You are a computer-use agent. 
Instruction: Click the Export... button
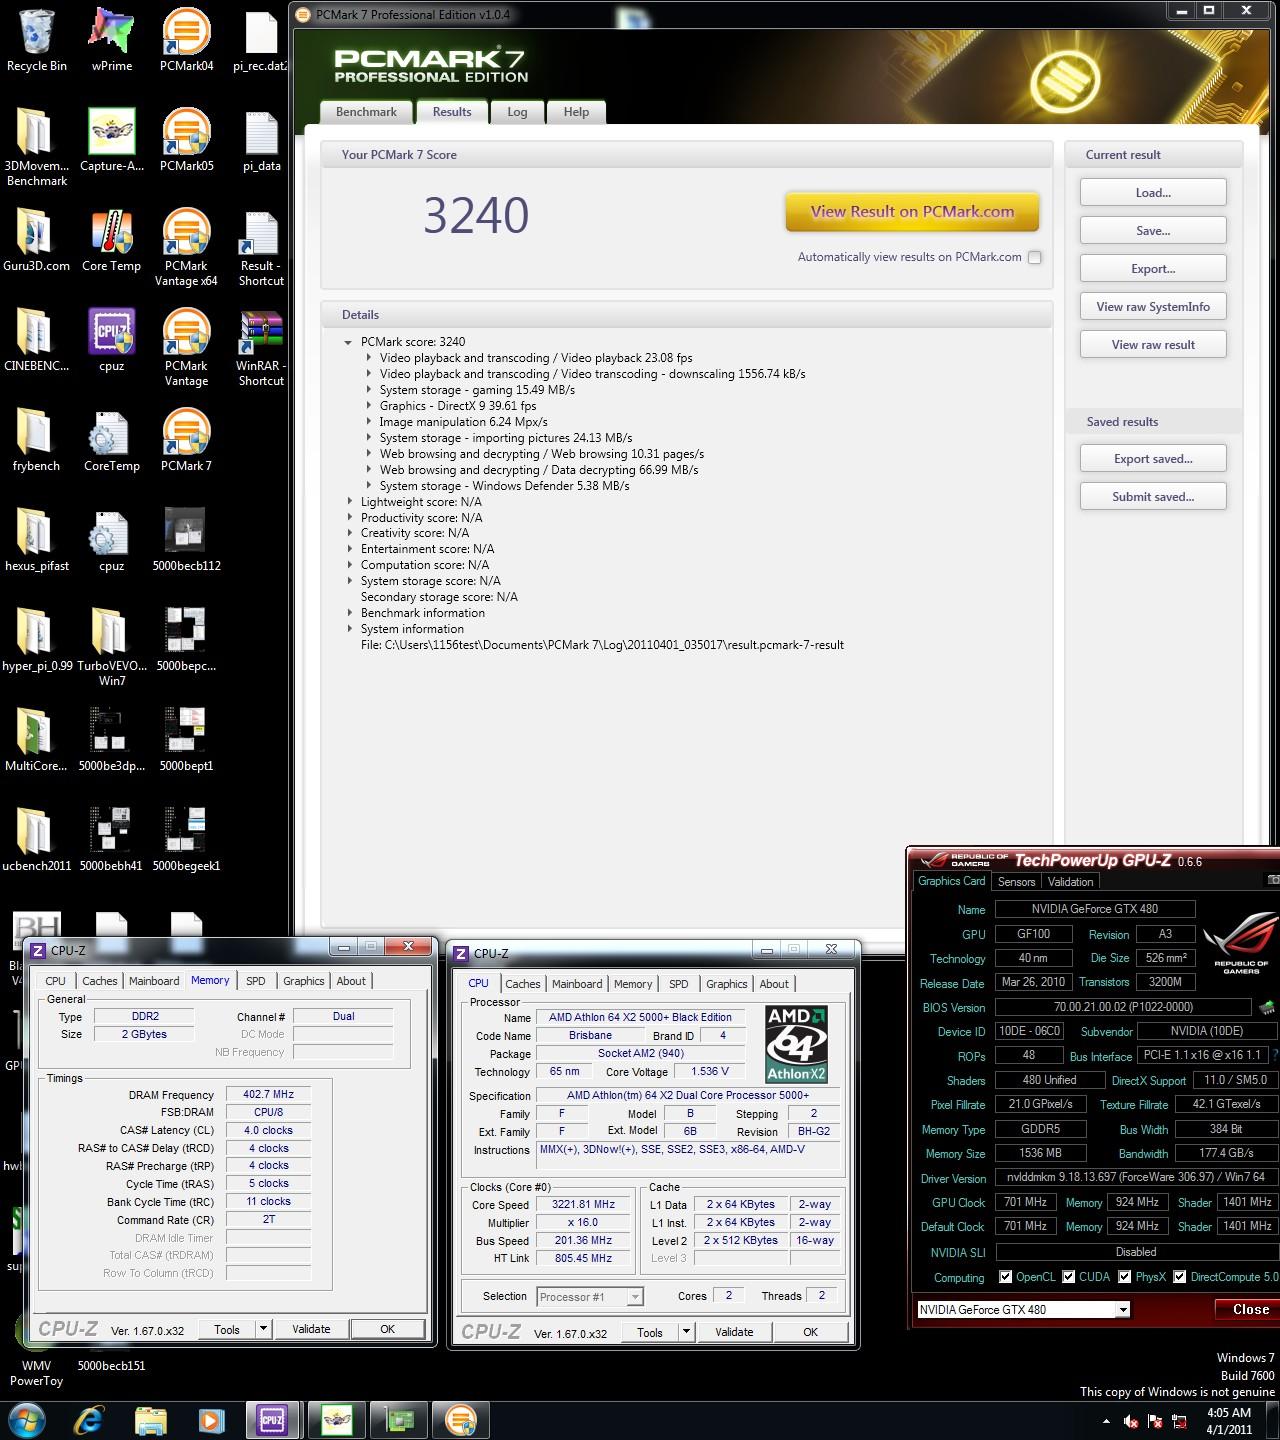[x=1153, y=269]
